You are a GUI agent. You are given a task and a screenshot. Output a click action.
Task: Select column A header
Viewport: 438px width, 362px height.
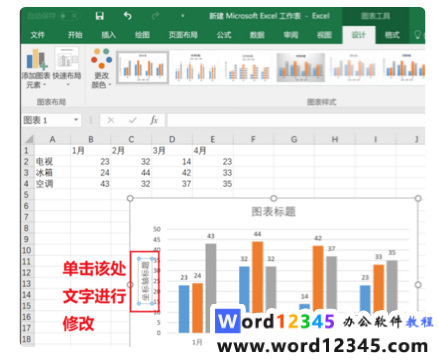(x=52, y=139)
